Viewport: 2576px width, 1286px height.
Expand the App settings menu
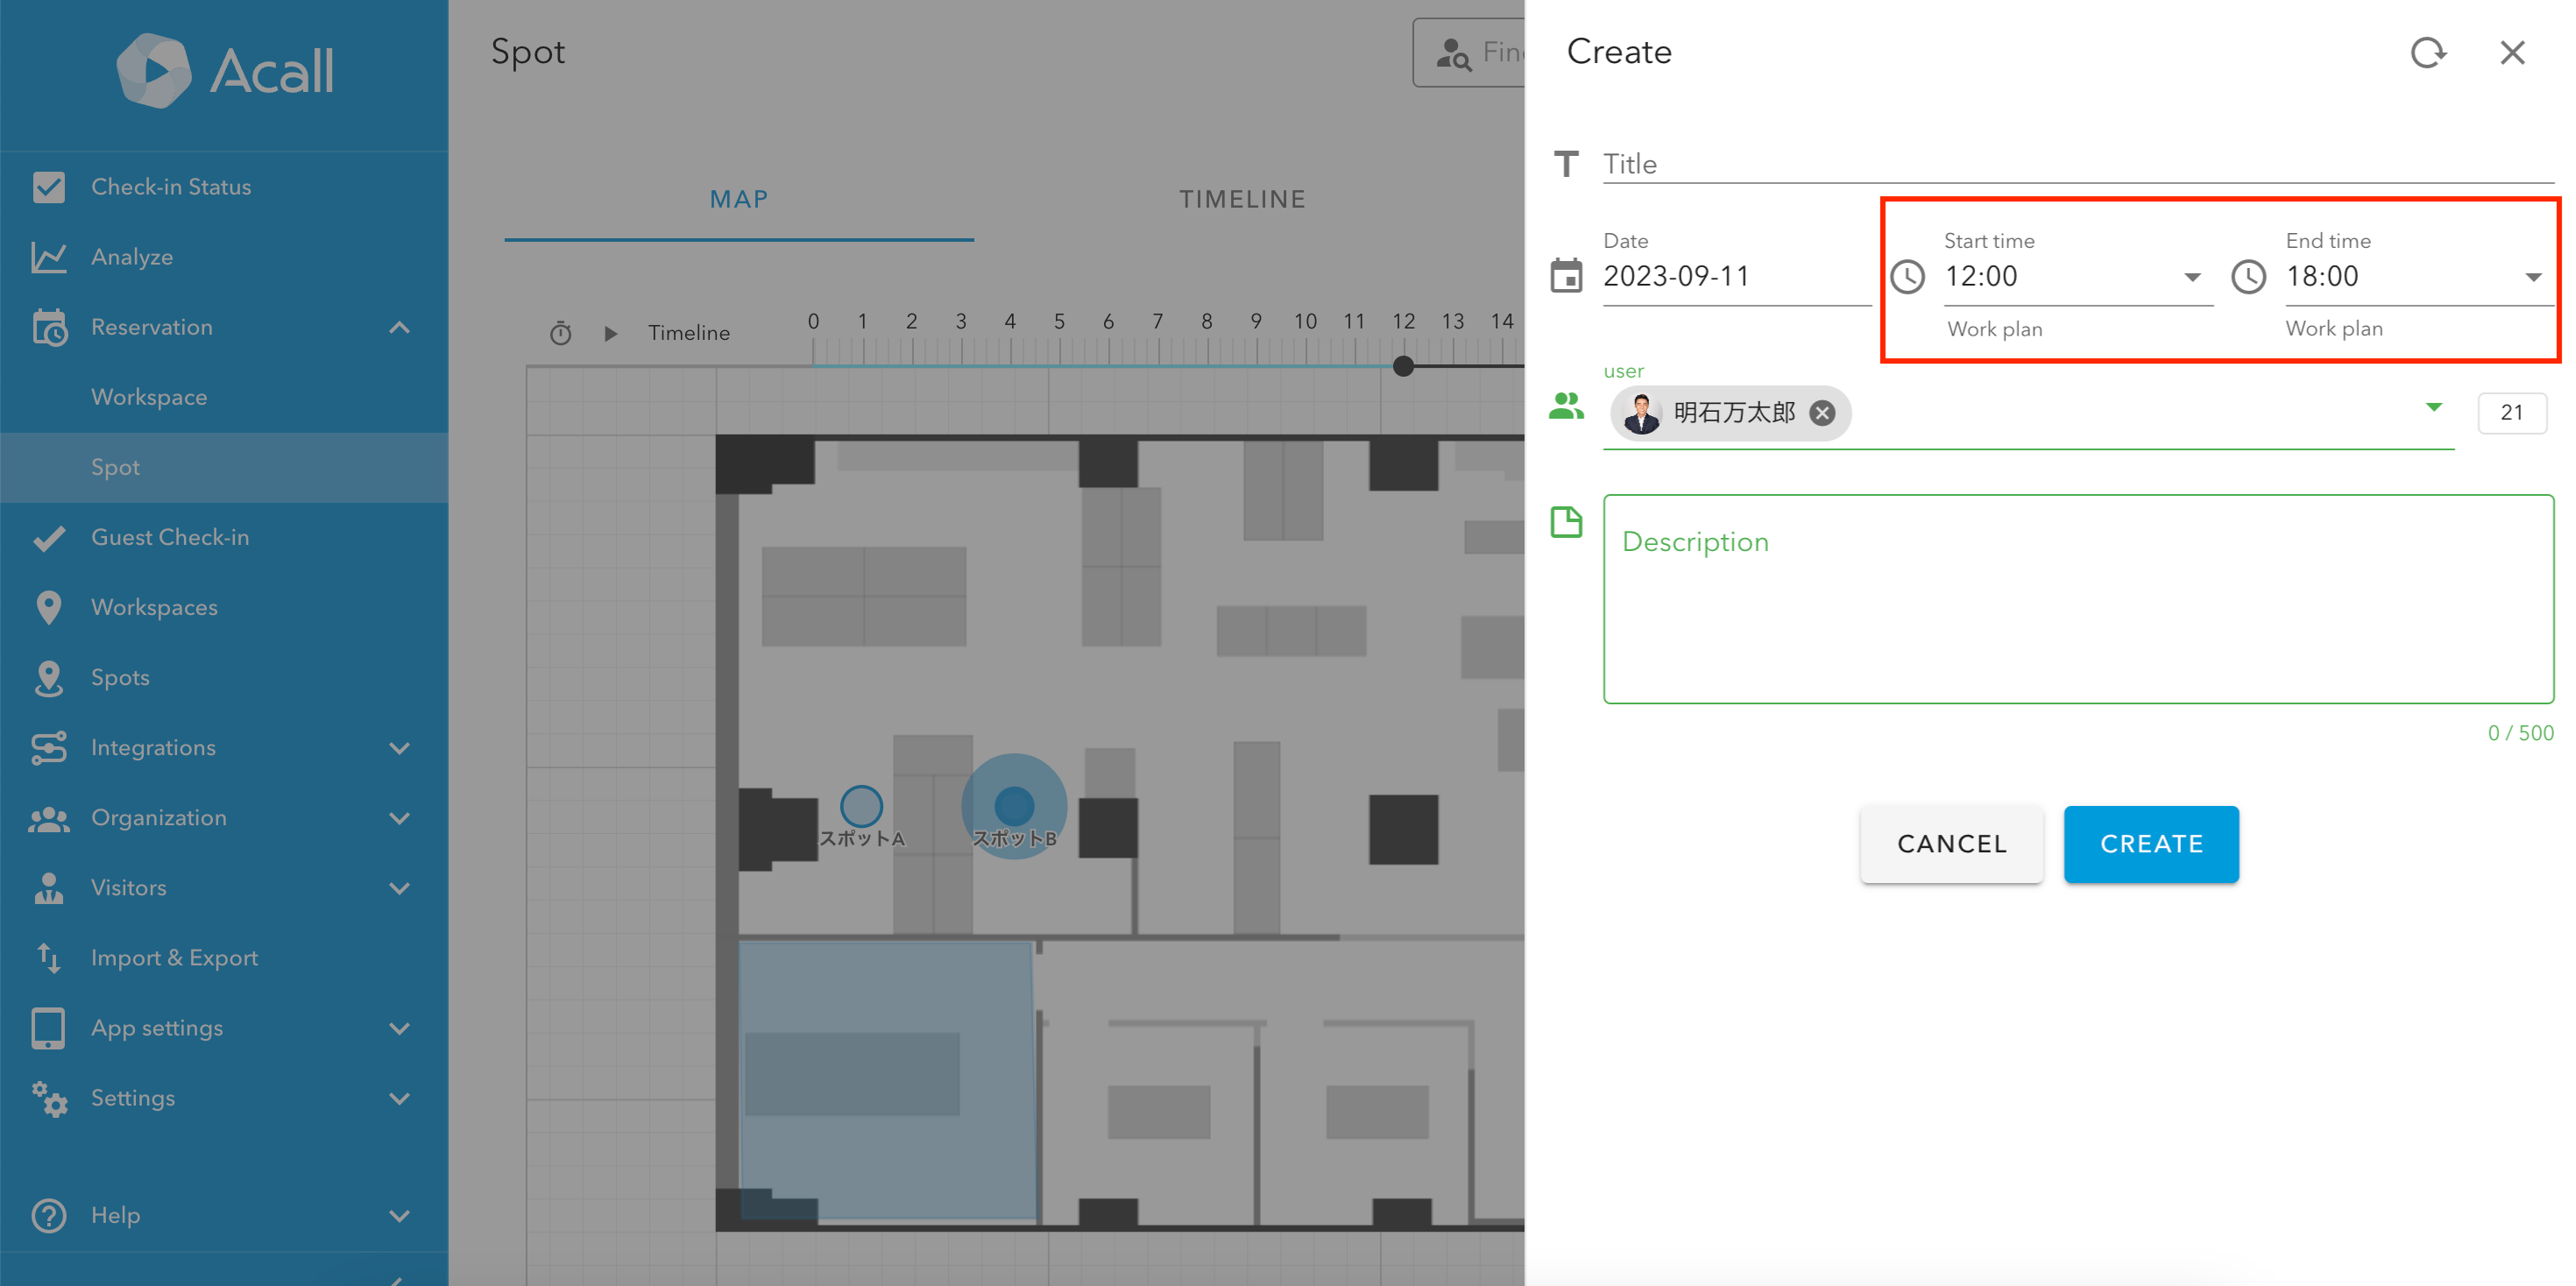click(x=399, y=1028)
